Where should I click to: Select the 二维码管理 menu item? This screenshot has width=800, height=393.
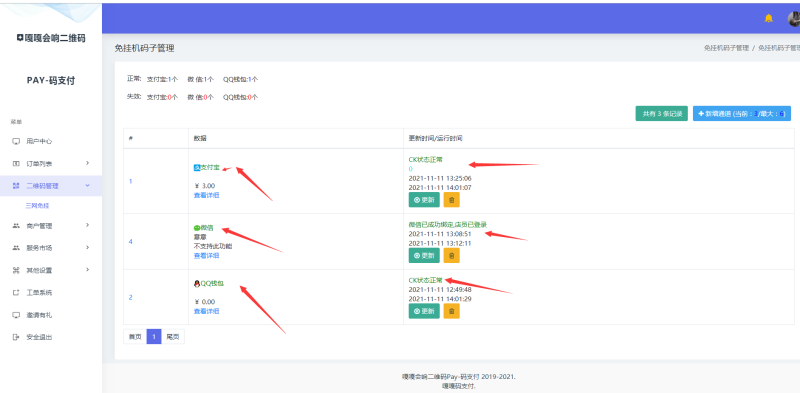[51, 186]
